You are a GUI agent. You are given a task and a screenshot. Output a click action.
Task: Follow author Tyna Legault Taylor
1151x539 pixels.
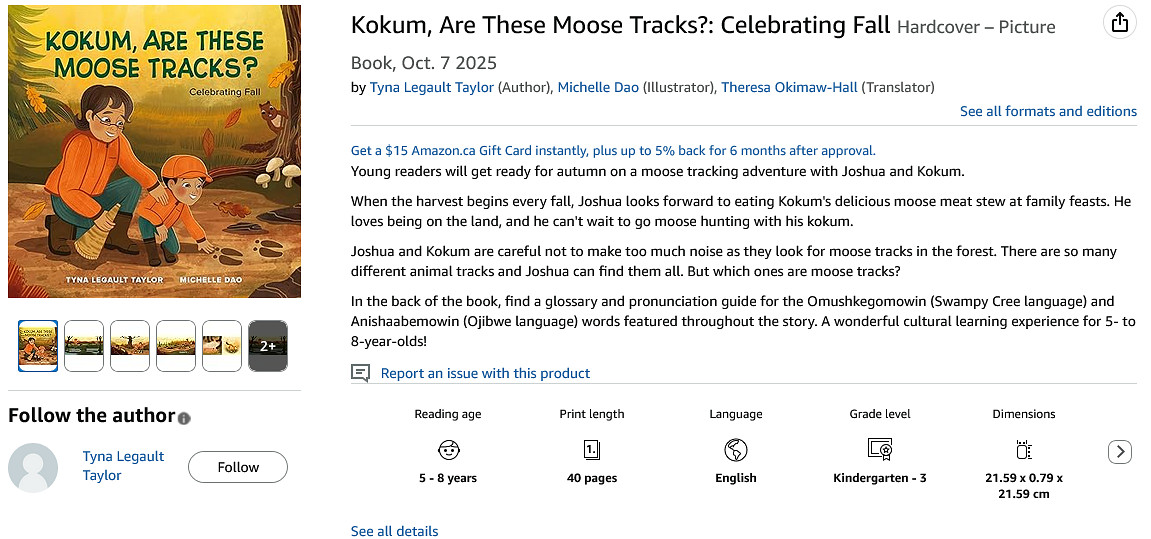click(238, 467)
